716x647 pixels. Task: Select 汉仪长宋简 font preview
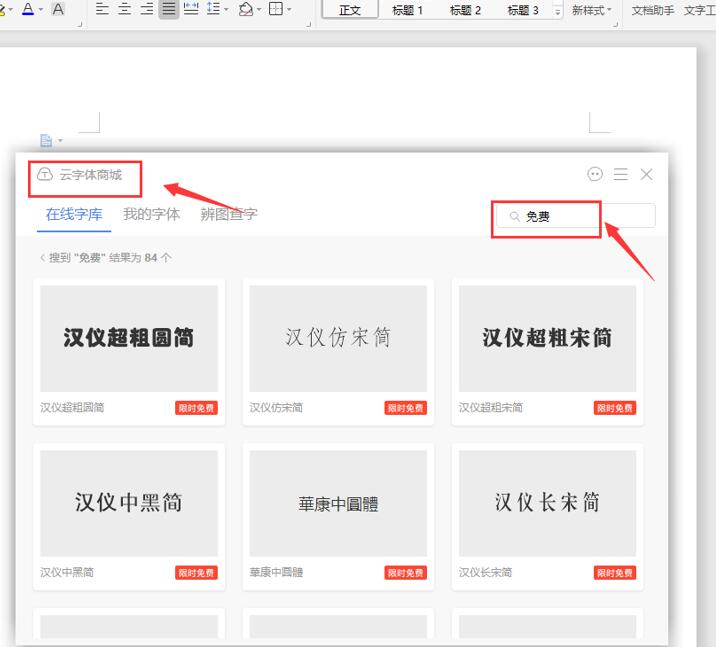pos(547,503)
